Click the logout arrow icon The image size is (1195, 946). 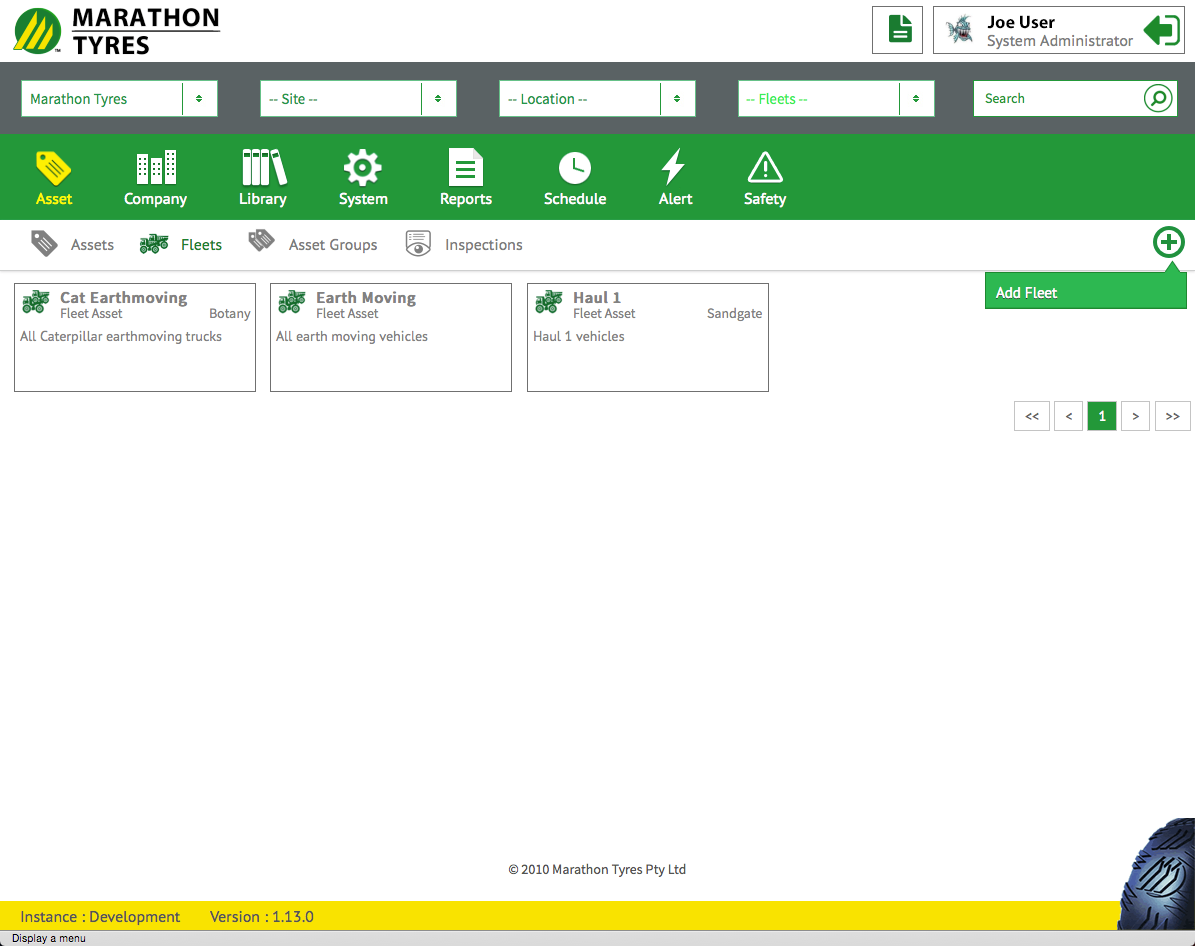1161,30
